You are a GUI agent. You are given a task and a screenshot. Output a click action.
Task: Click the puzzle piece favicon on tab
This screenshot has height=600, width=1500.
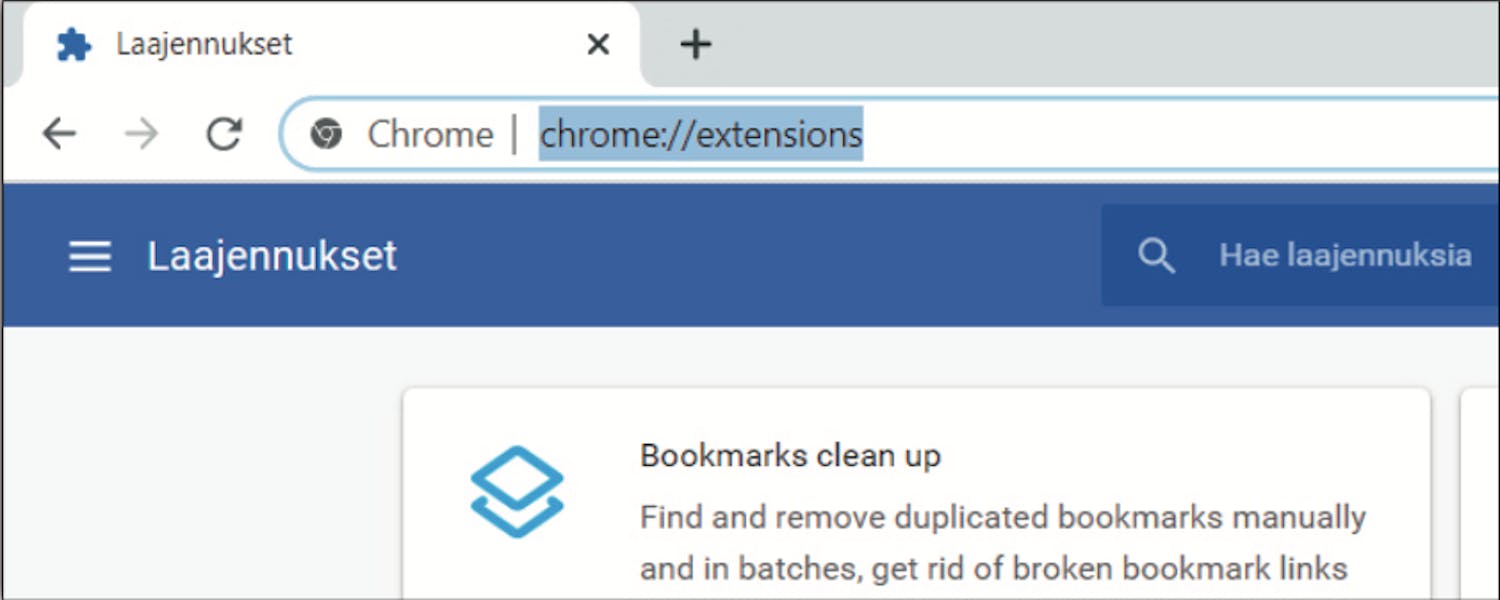(74, 44)
